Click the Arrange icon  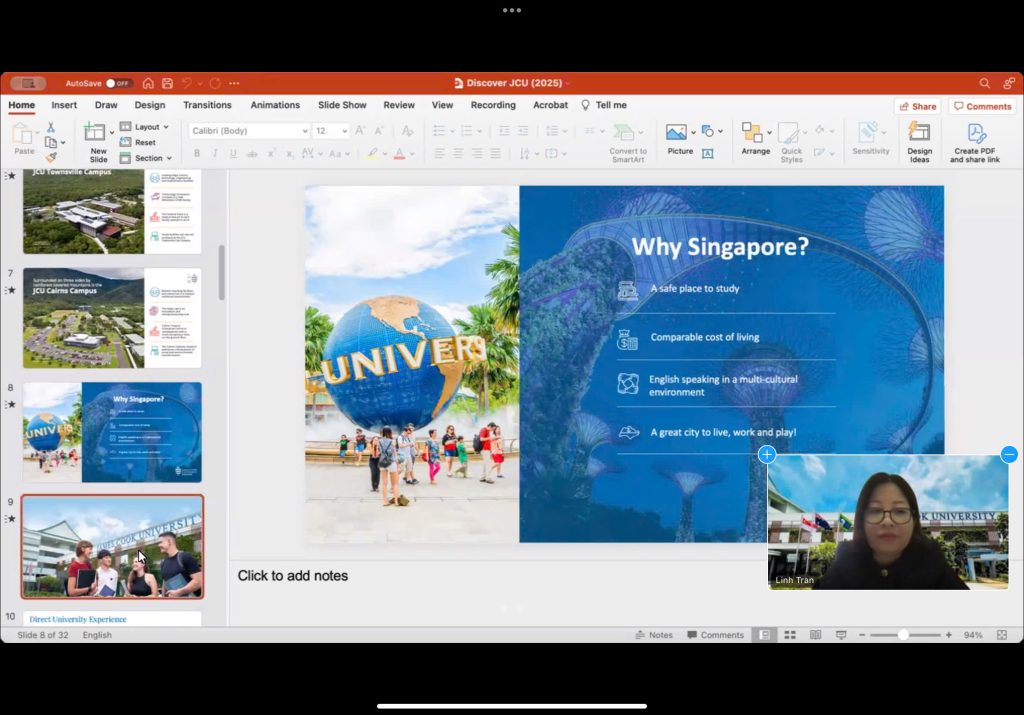(x=752, y=133)
